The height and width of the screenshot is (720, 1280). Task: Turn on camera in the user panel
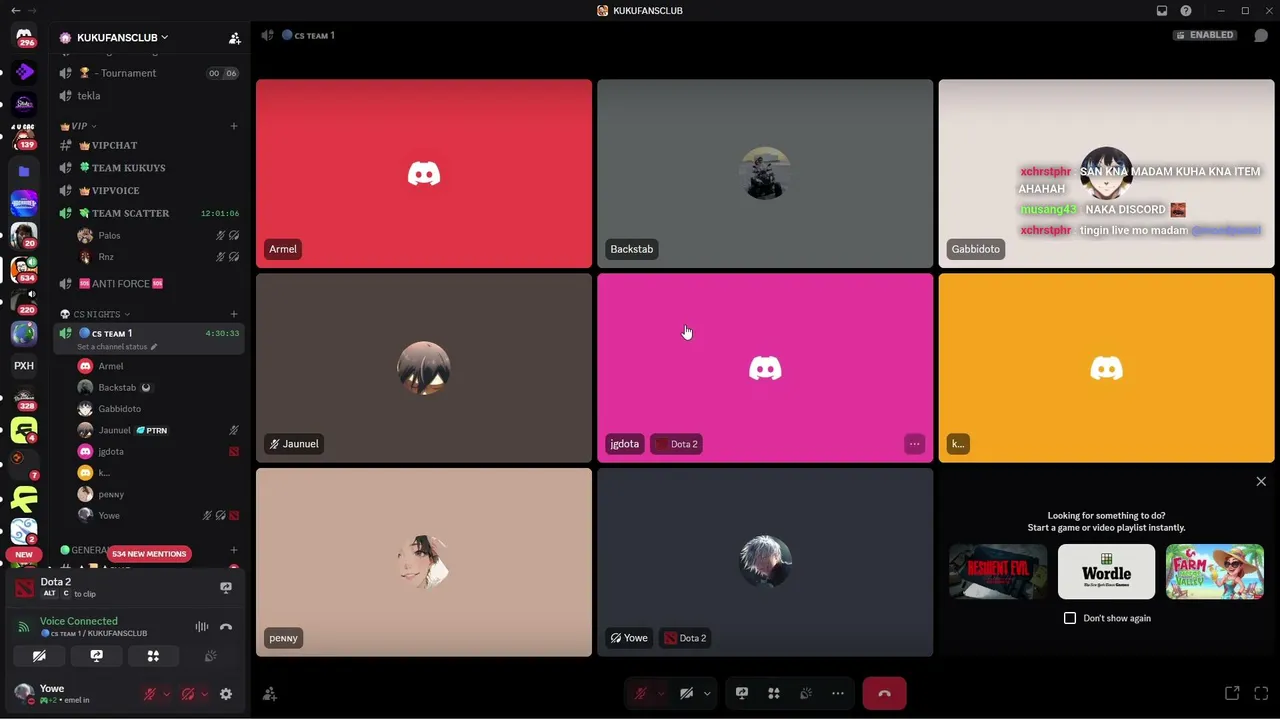click(x=39, y=657)
